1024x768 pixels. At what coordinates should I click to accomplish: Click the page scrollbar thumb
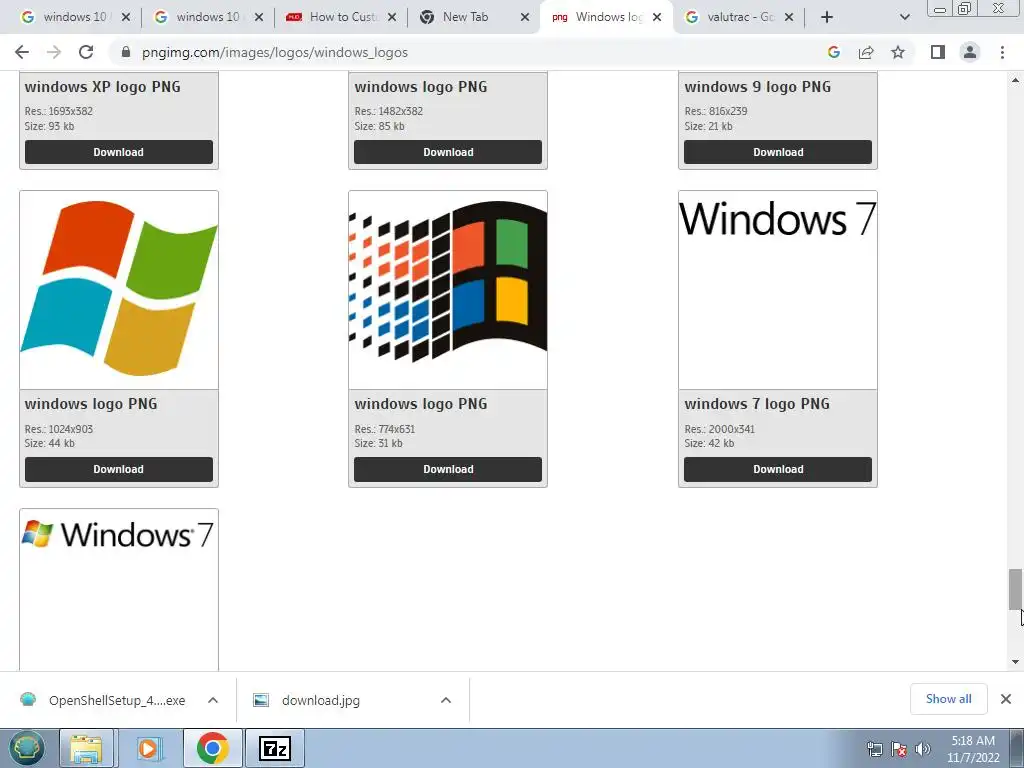[x=1016, y=589]
